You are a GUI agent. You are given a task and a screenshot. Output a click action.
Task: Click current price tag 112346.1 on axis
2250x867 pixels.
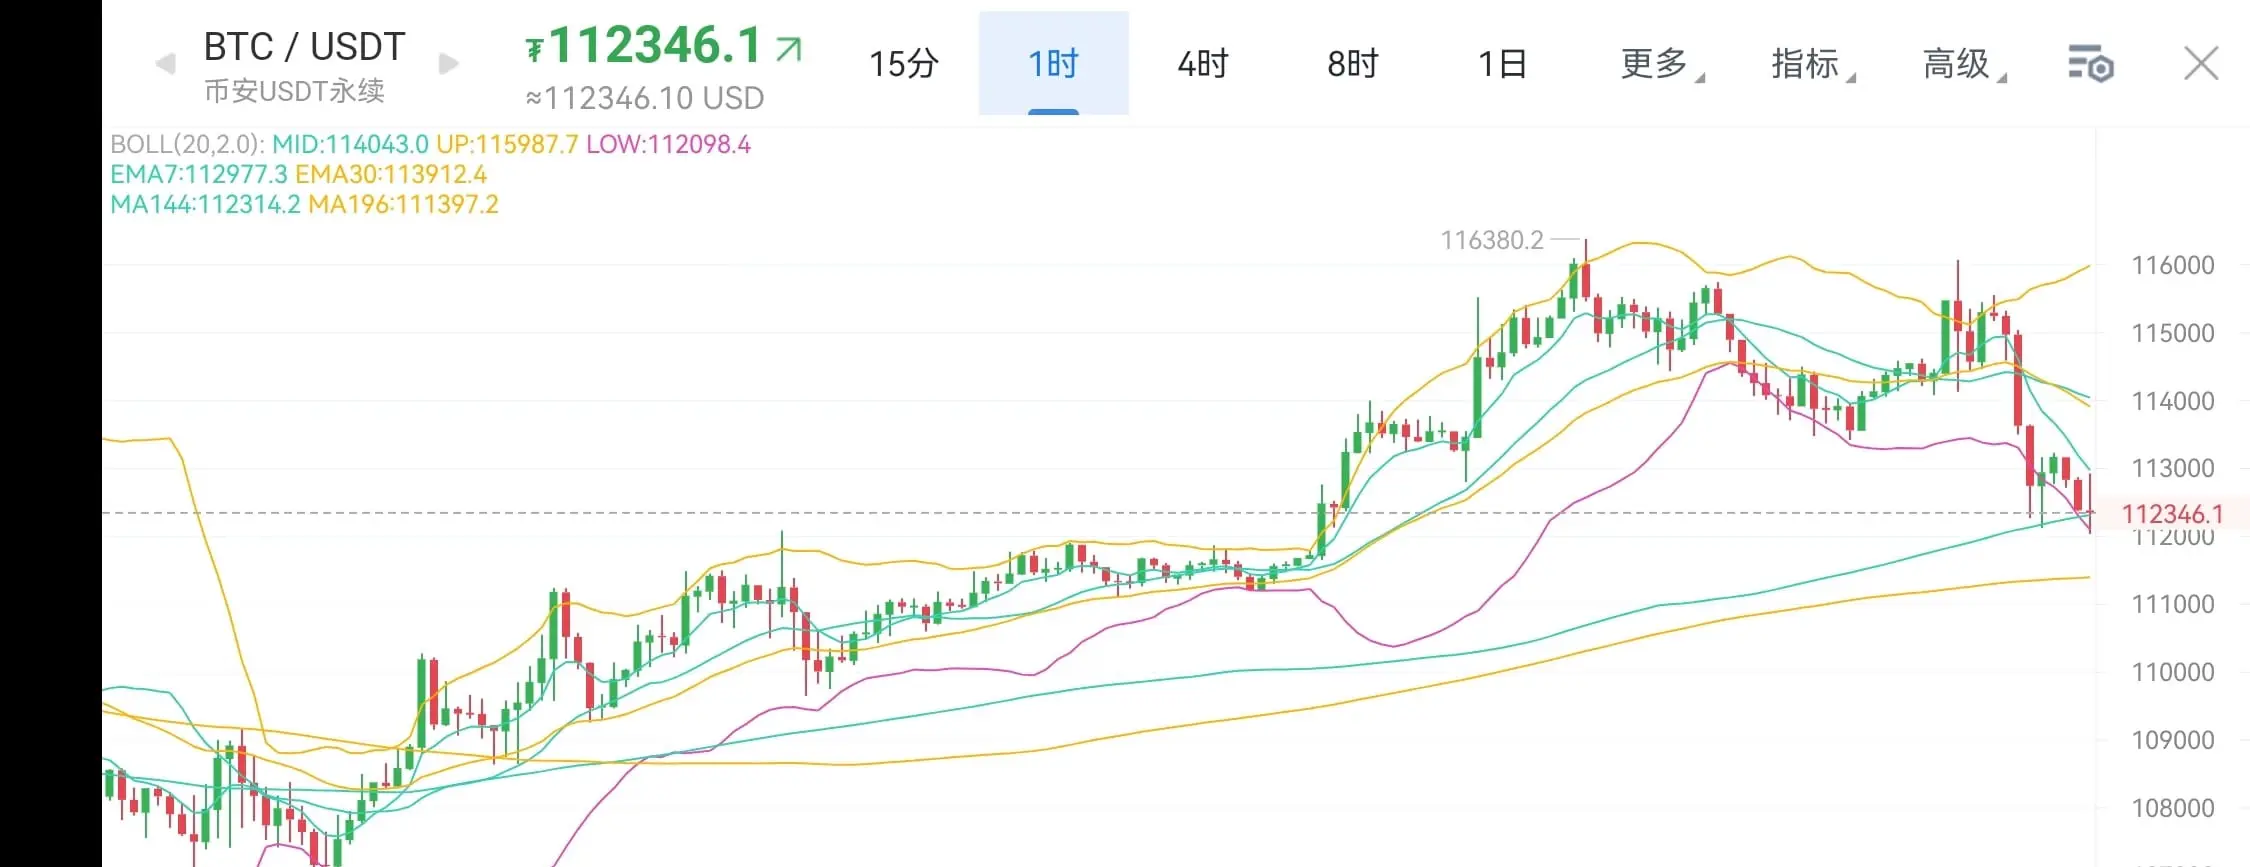tap(2172, 514)
